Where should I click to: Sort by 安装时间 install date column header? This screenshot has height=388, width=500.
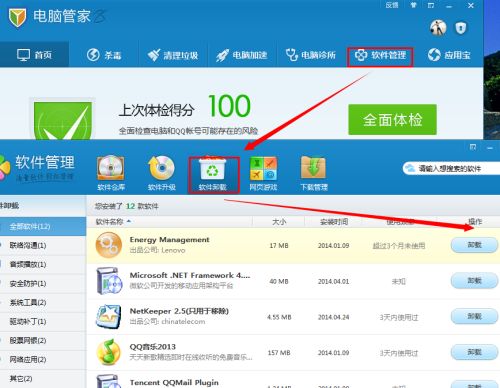click(x=334, y=222)
